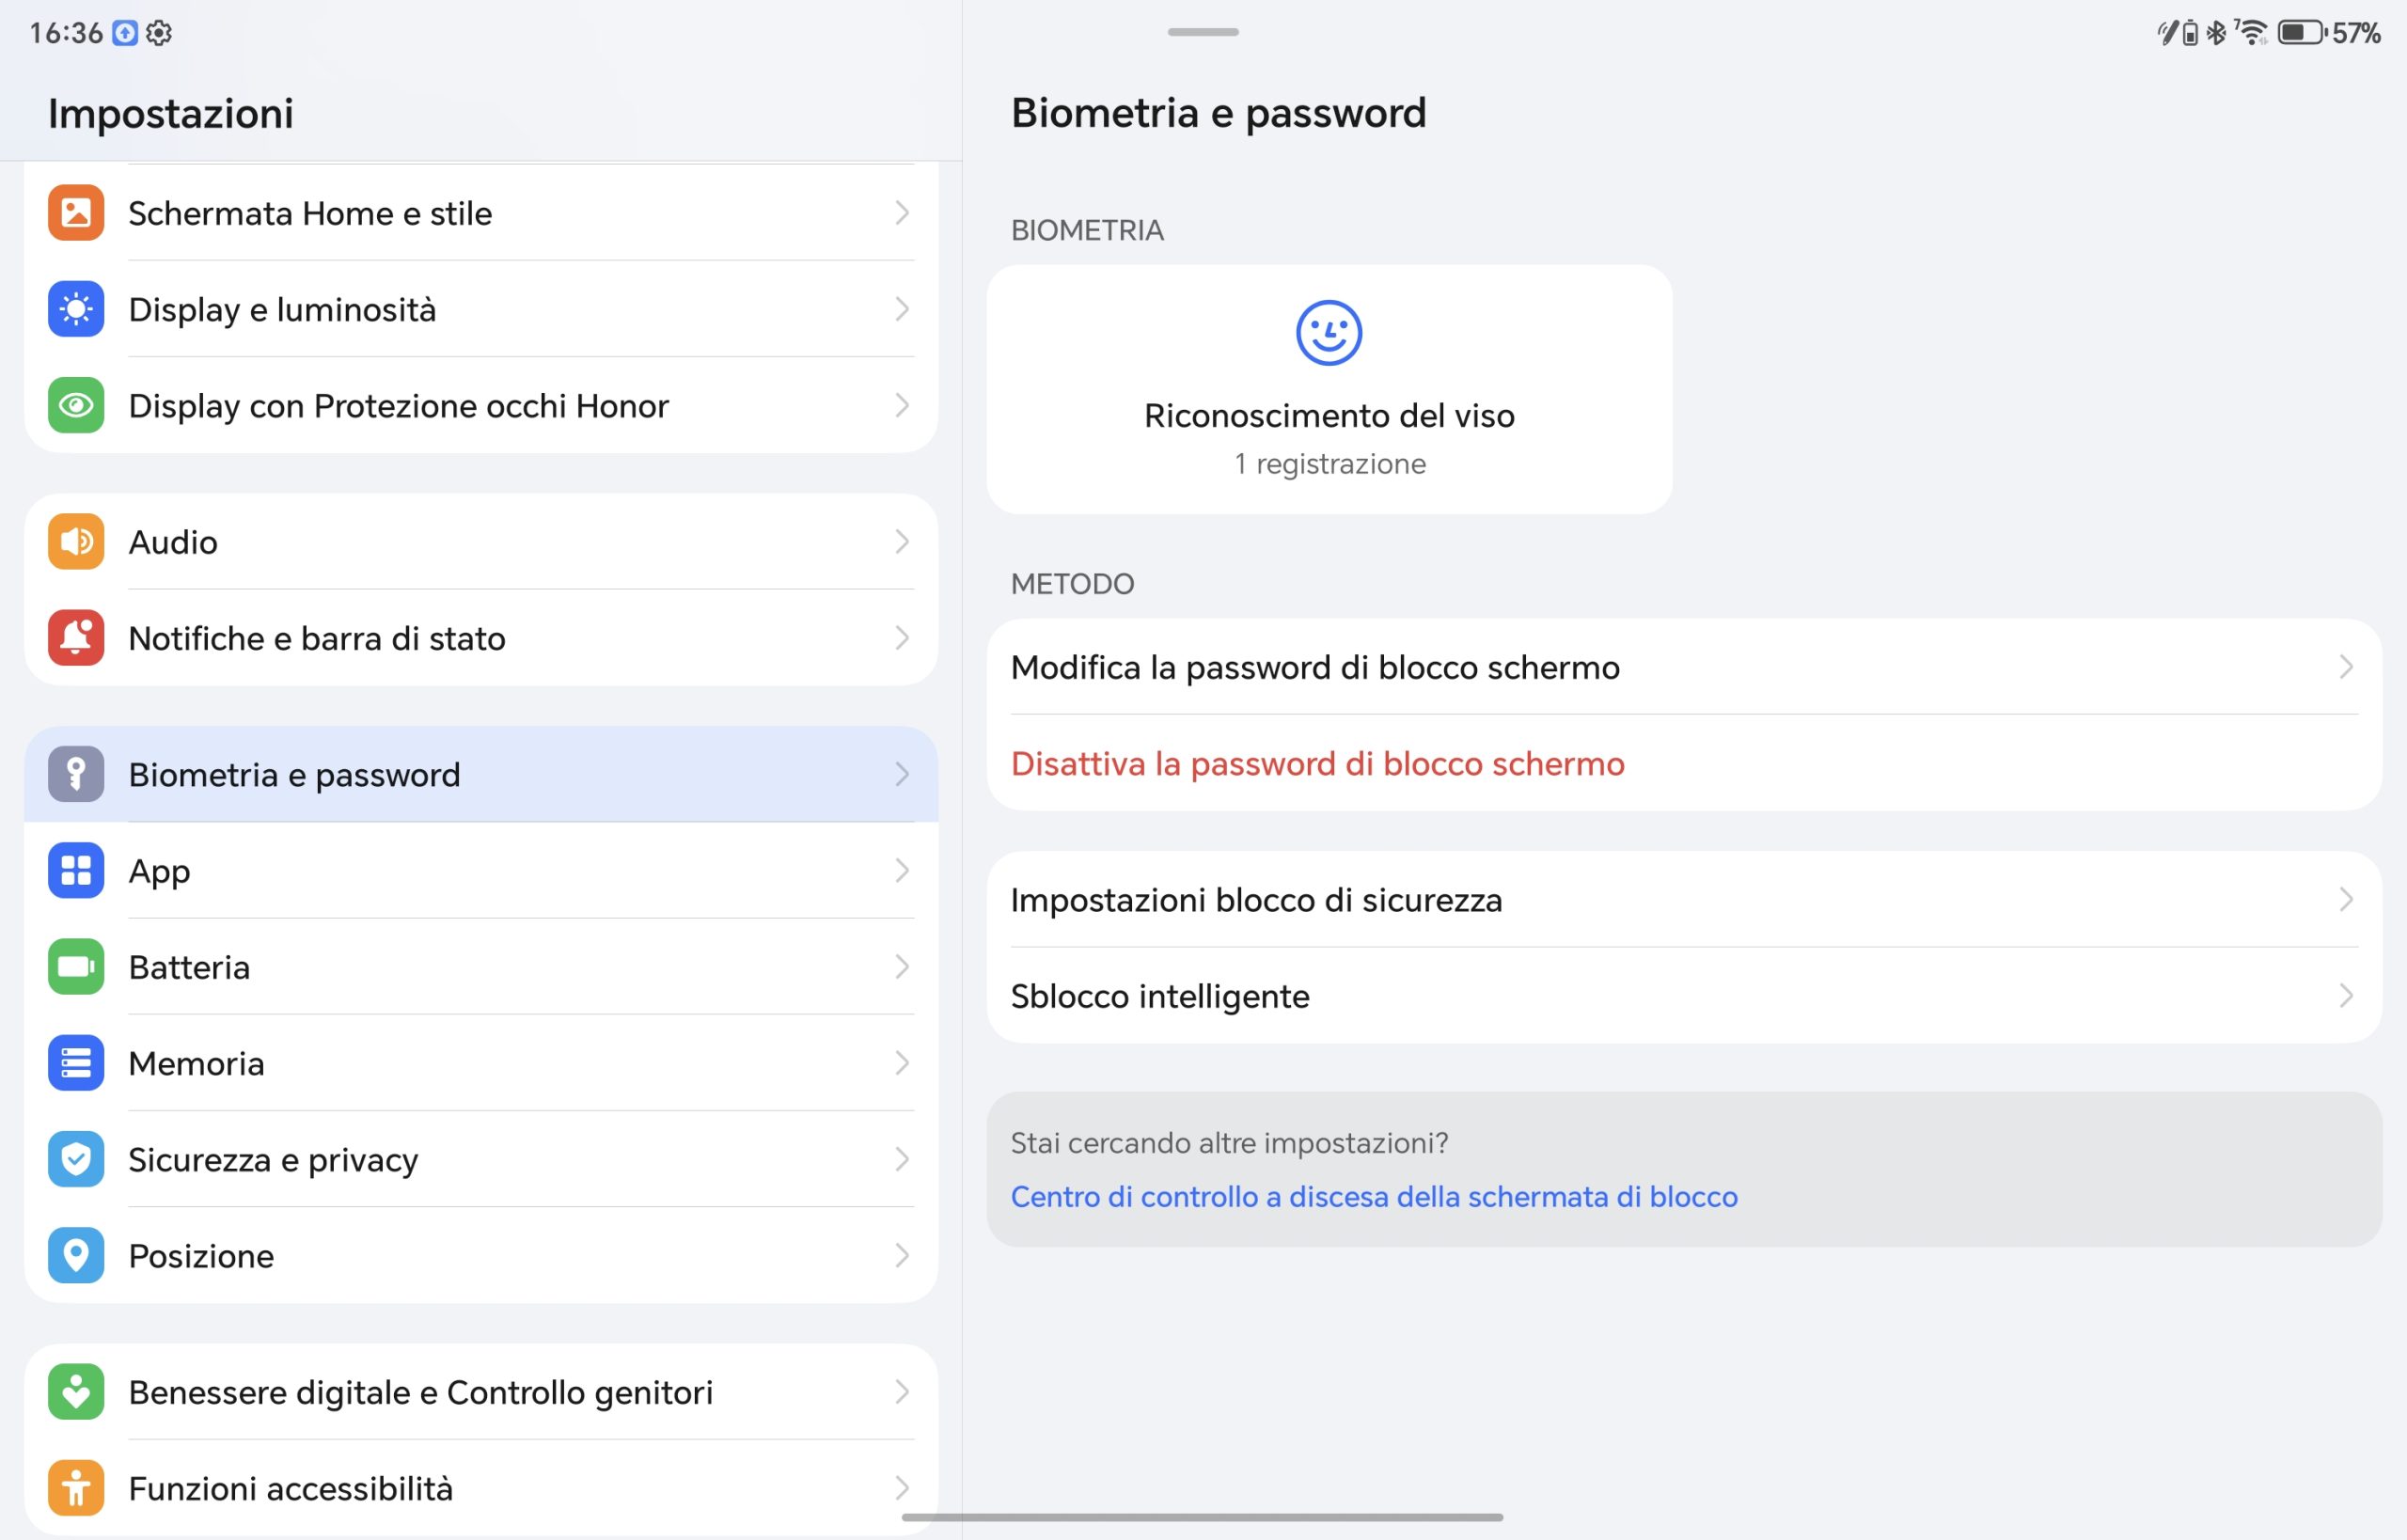Viewport: 2407px width, 1540px height.
Task: Tap the red Notifiche bell icon
Action: [76, 638]
